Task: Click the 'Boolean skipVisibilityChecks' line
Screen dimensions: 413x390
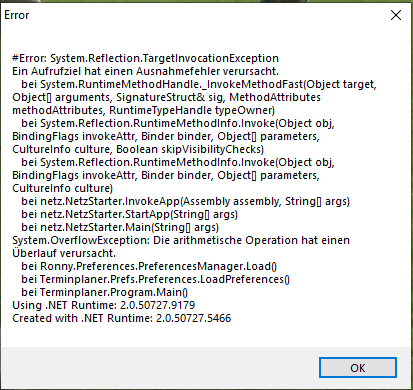Action: coord(138,149)
